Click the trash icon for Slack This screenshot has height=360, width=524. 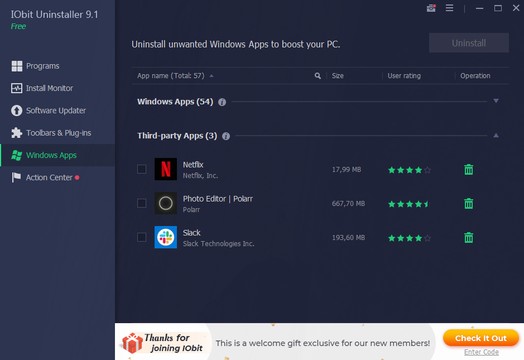(469, 238)
